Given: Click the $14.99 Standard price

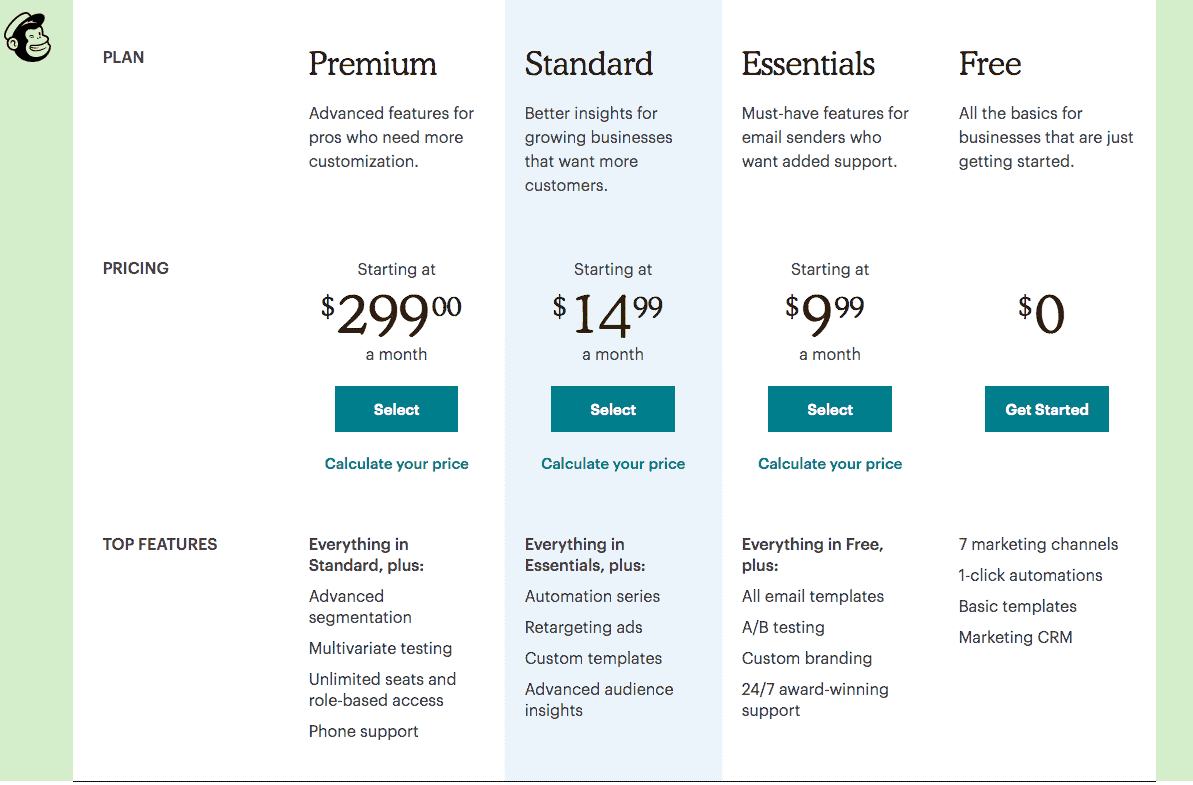Looking at the screenshot, I should [x=607, y=314].
